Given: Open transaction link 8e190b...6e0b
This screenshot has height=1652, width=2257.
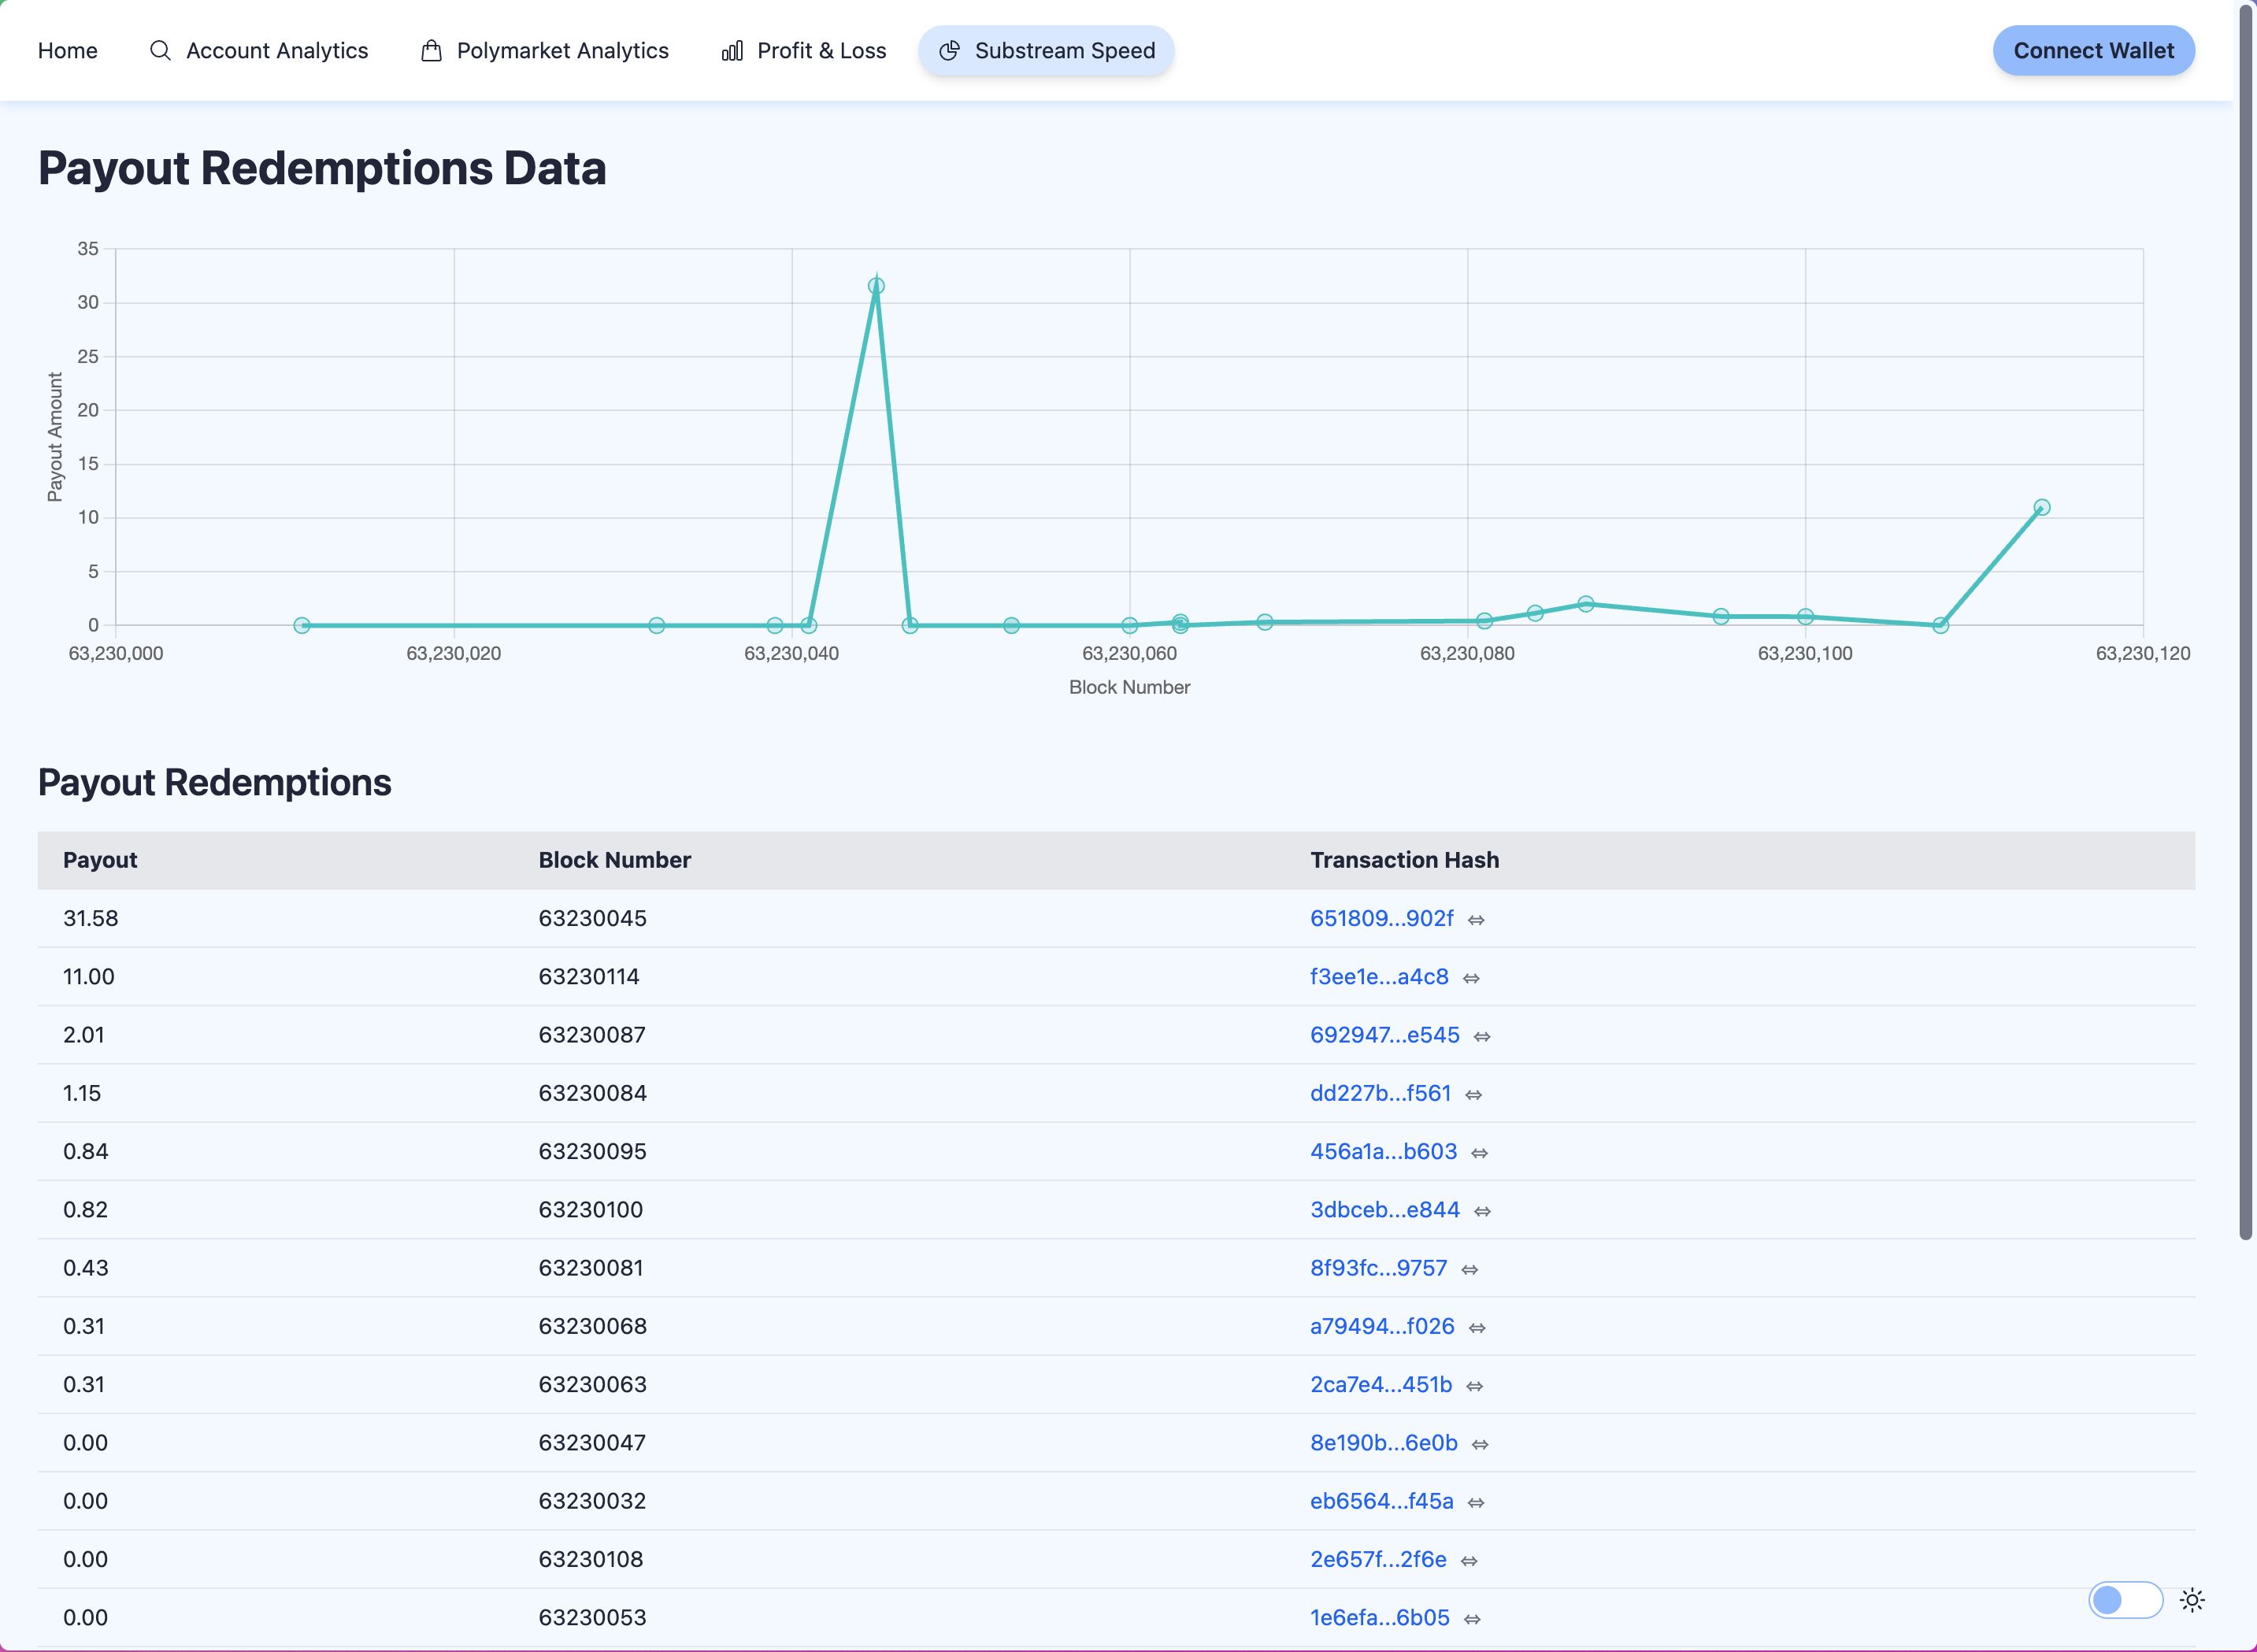Looking at the screenshot, I should [x=1383, y=1442].
